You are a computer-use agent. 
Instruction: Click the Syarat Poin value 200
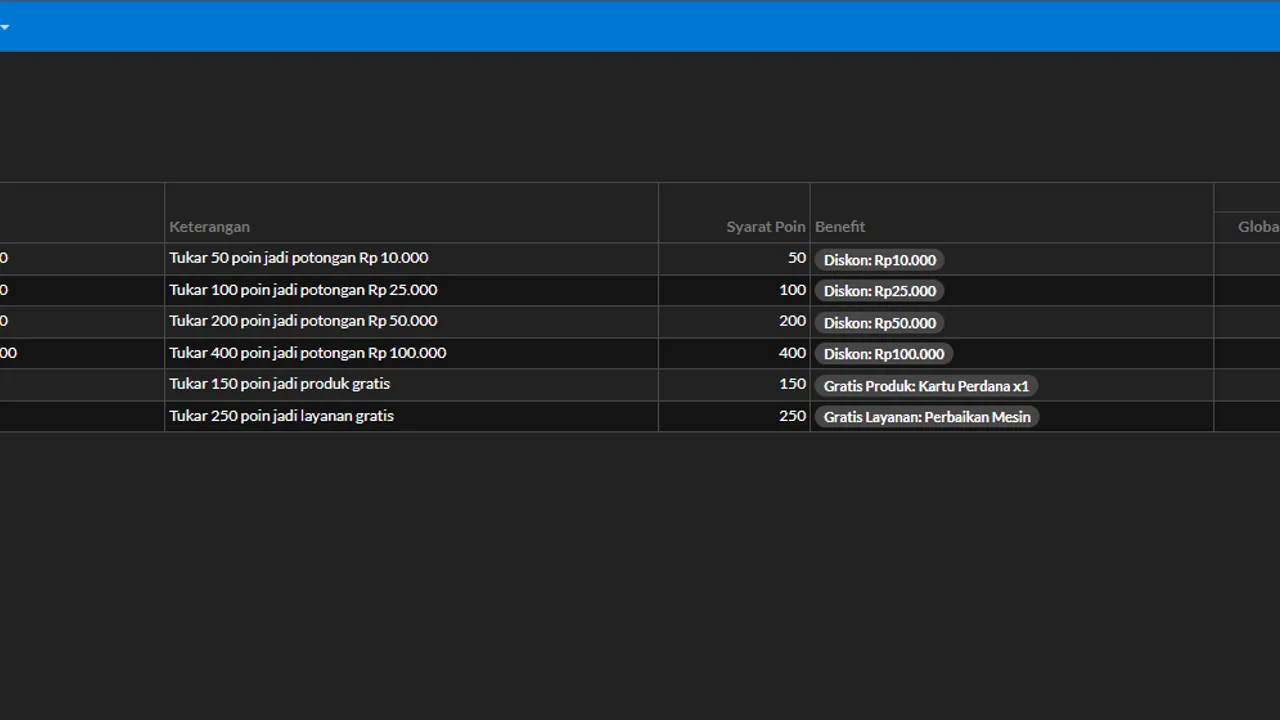point(793,321)
